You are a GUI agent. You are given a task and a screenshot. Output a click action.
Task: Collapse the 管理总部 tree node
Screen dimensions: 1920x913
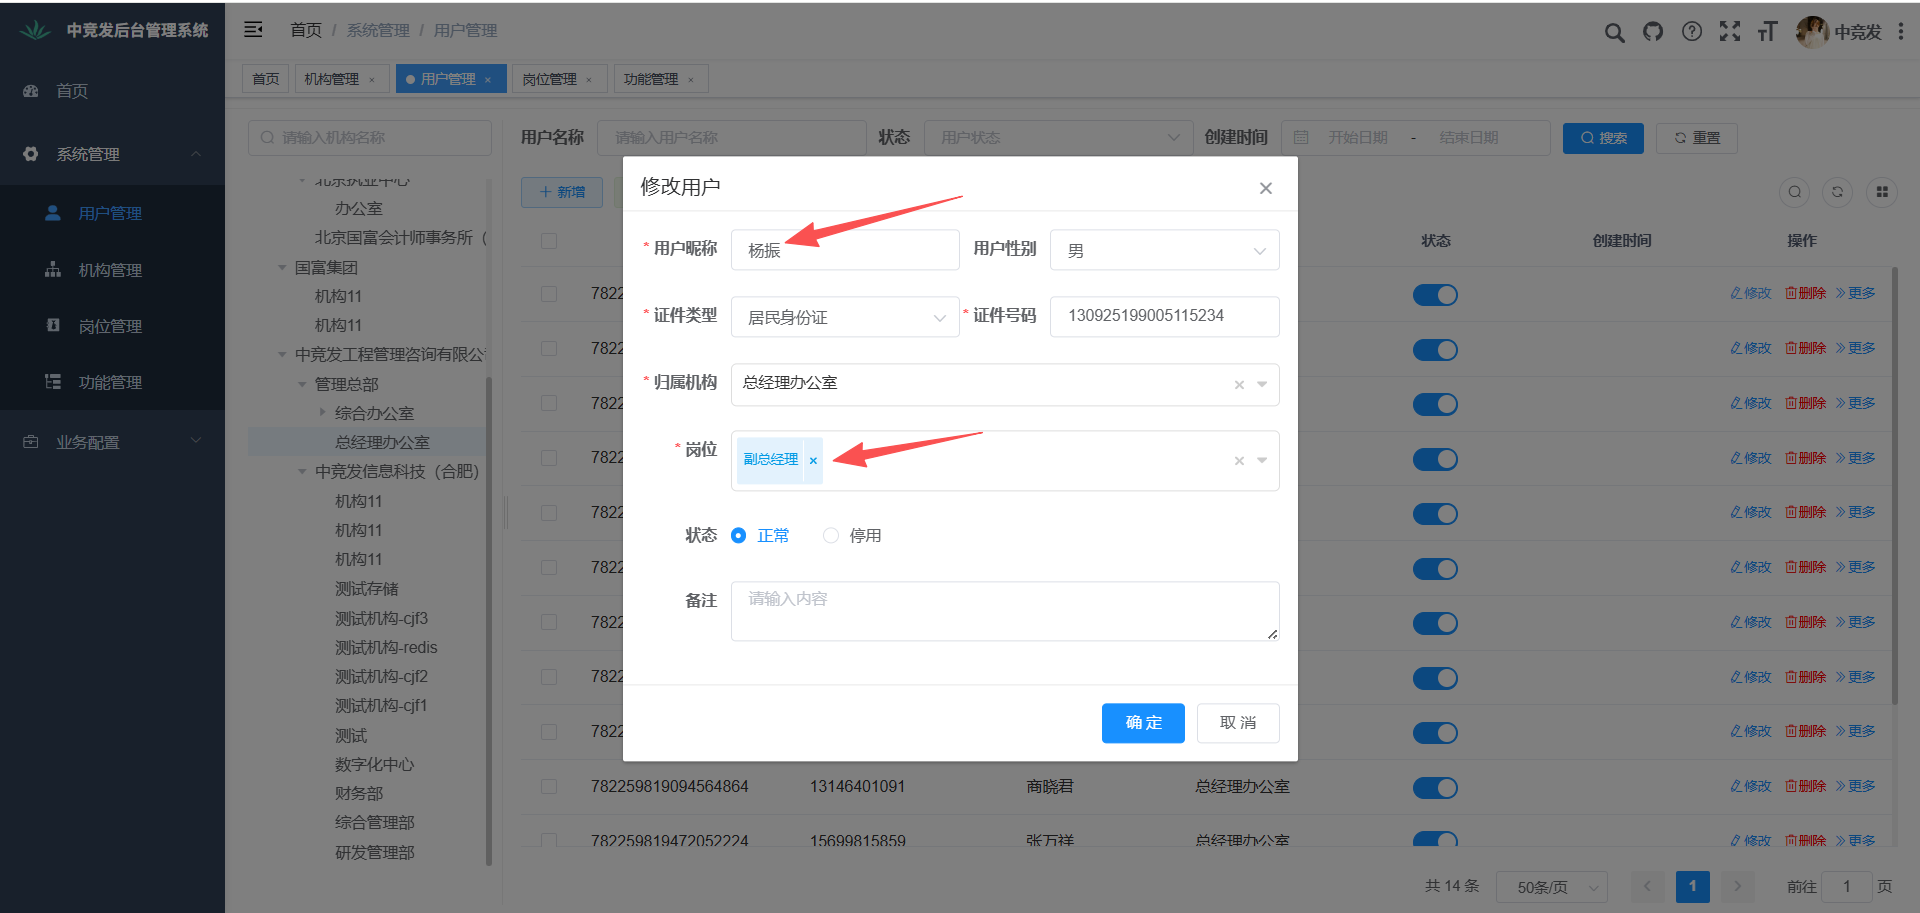302,385
